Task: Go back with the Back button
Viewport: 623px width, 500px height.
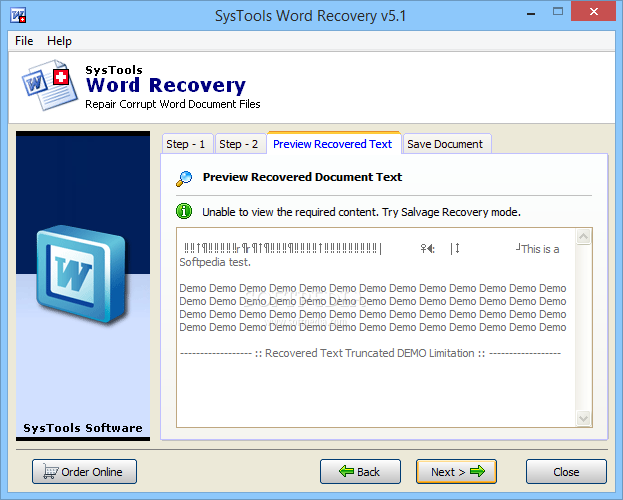Action: [x=360, y=472]
